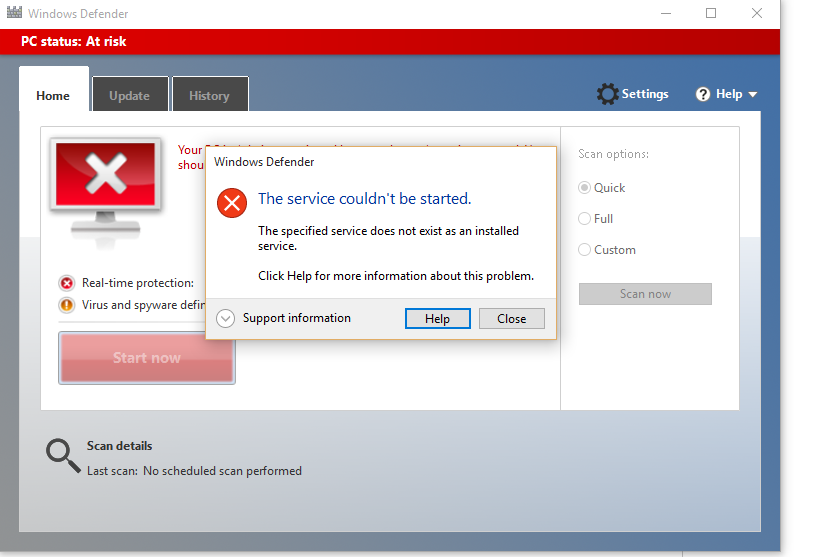
Task: Switch to the History tab
Action: point(210,96)
